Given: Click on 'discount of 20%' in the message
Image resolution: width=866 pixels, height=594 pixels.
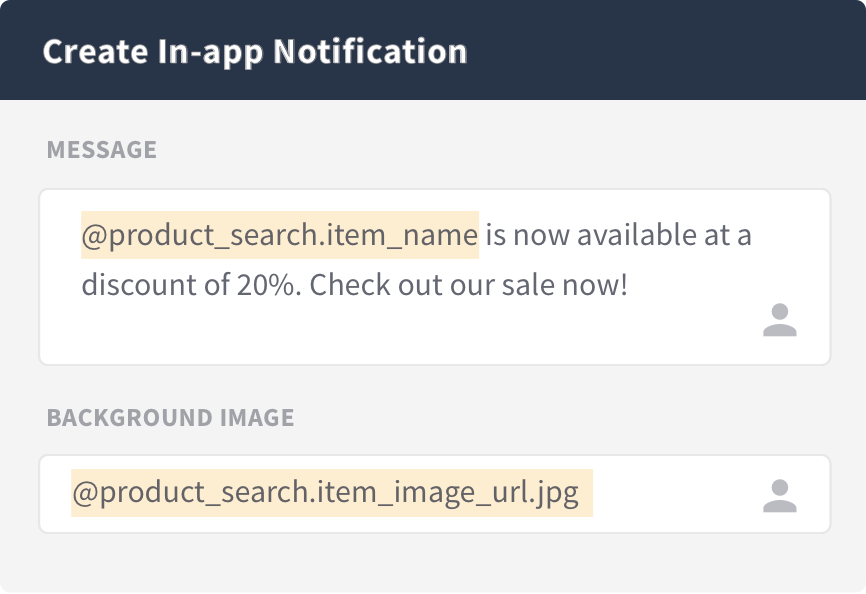Looking at the screenshot, I should 188,285.
